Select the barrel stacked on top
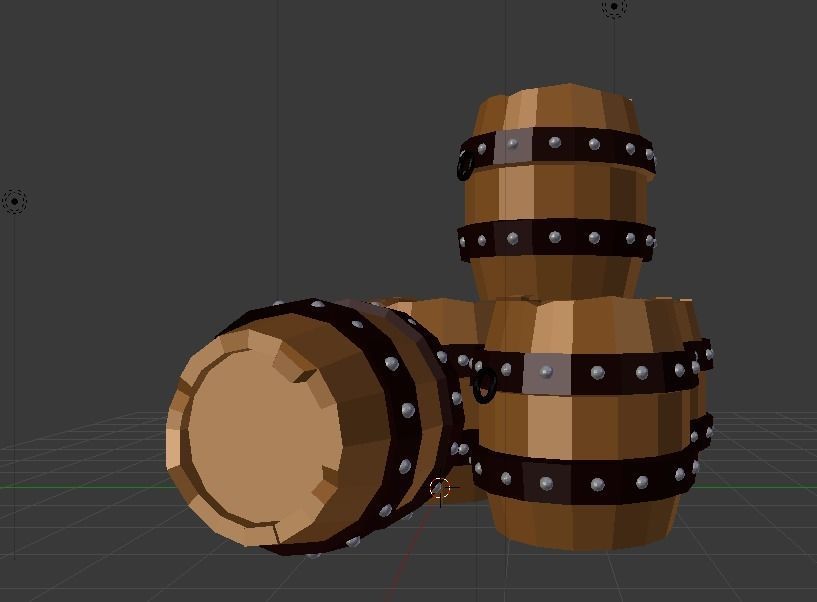 (556, 193)
